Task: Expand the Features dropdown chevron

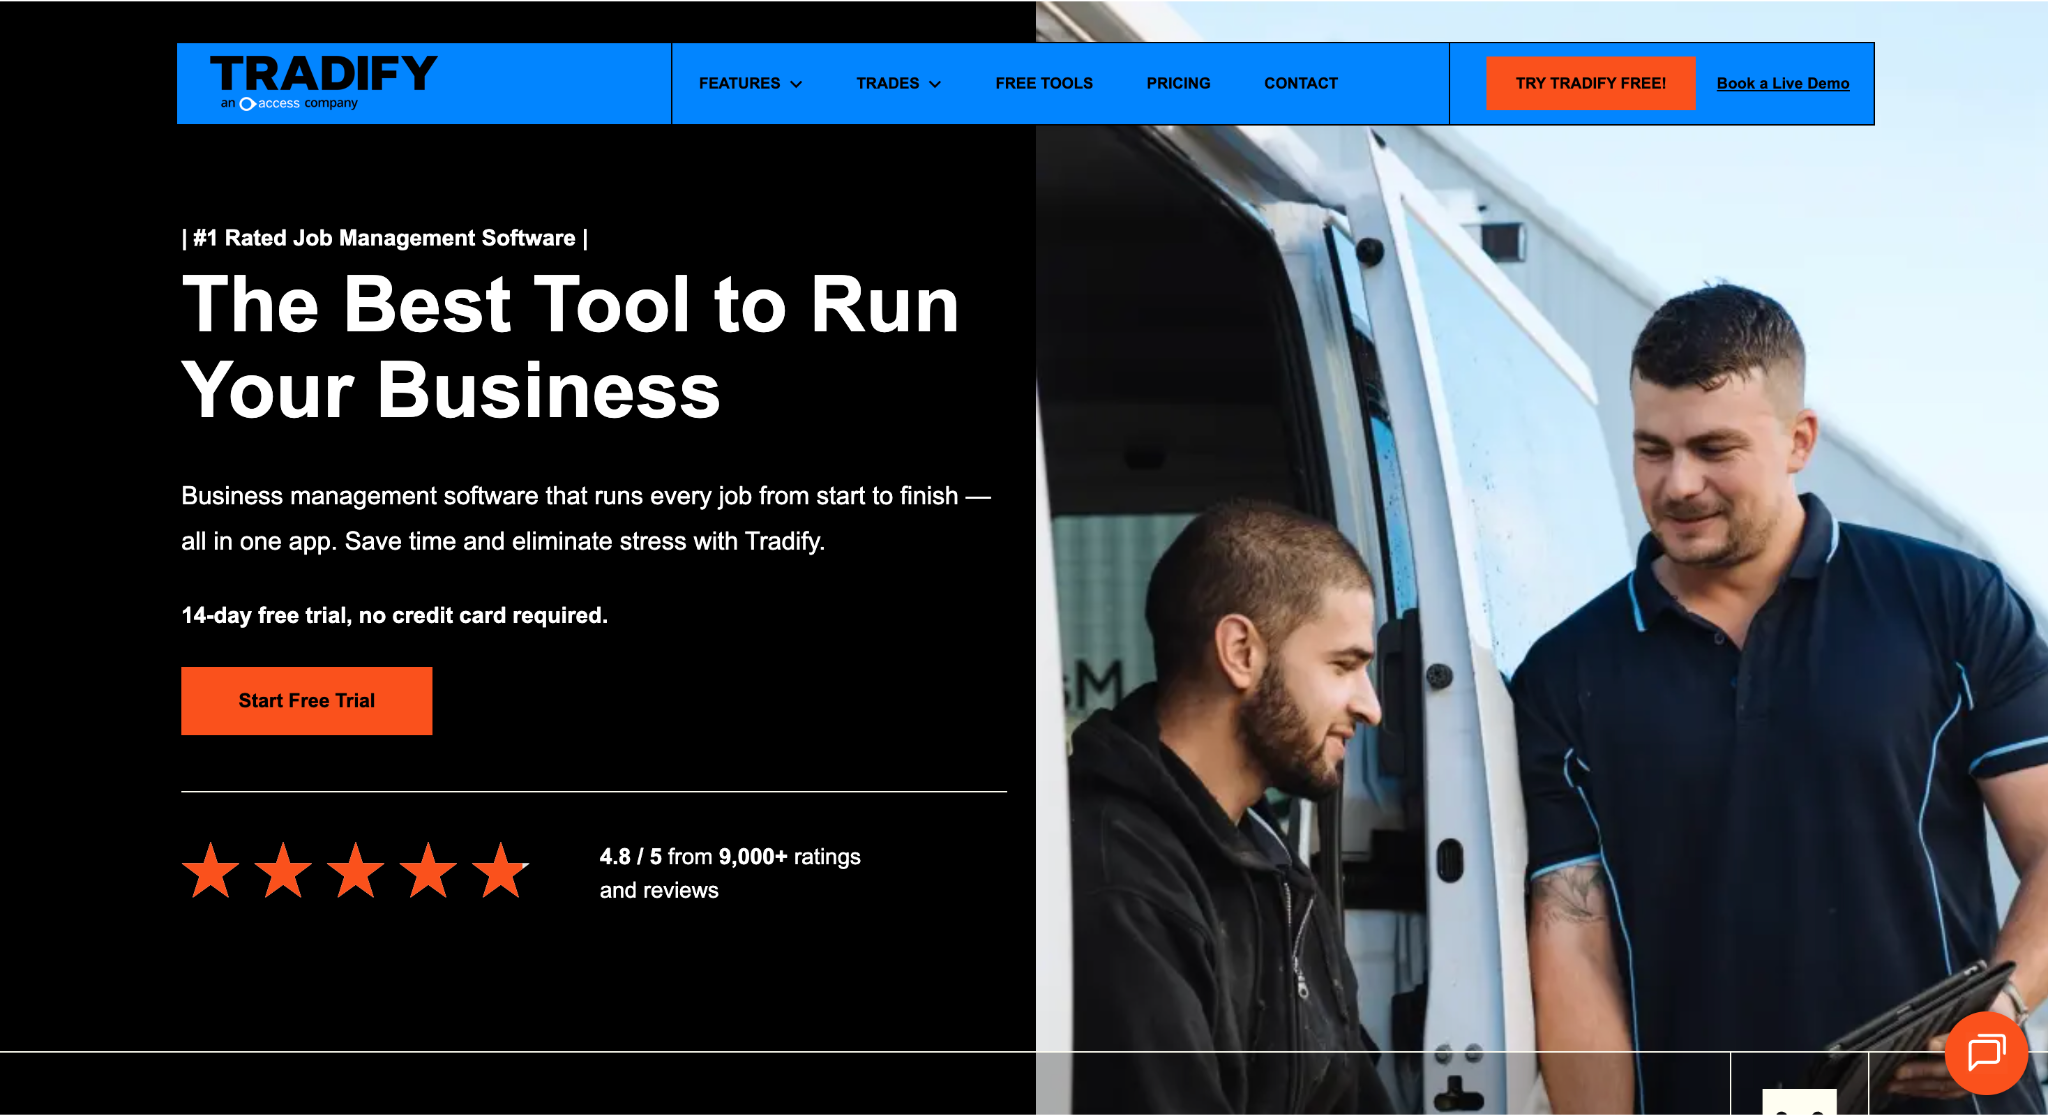Action: click(x=796, y=84)
